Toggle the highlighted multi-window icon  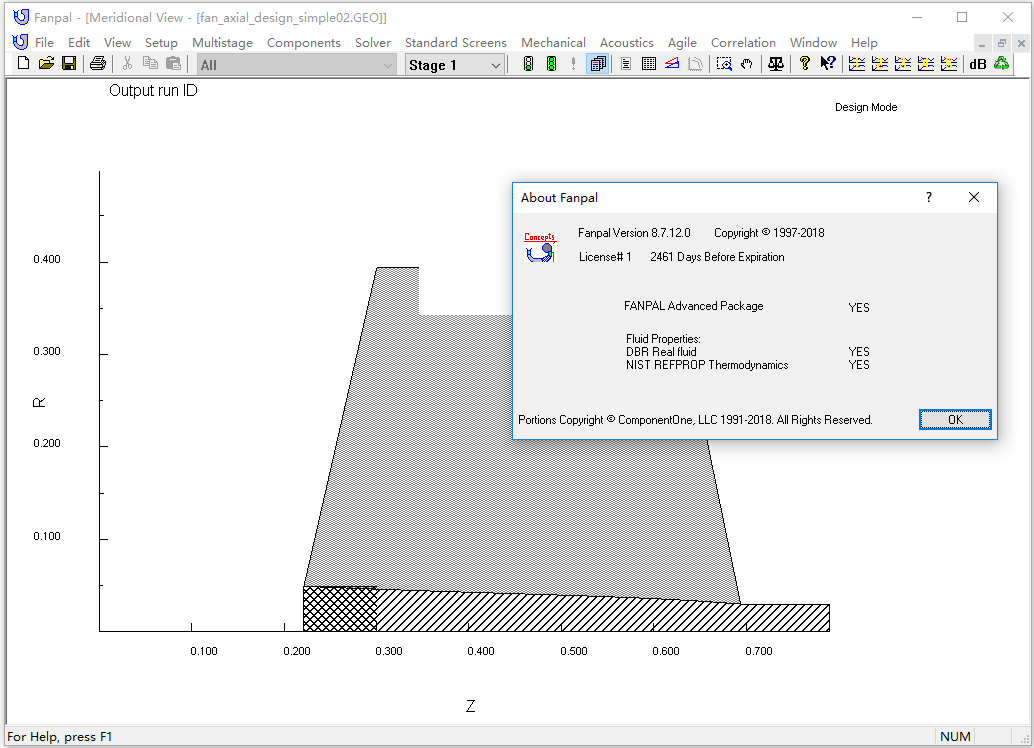(x=598, y=64)
